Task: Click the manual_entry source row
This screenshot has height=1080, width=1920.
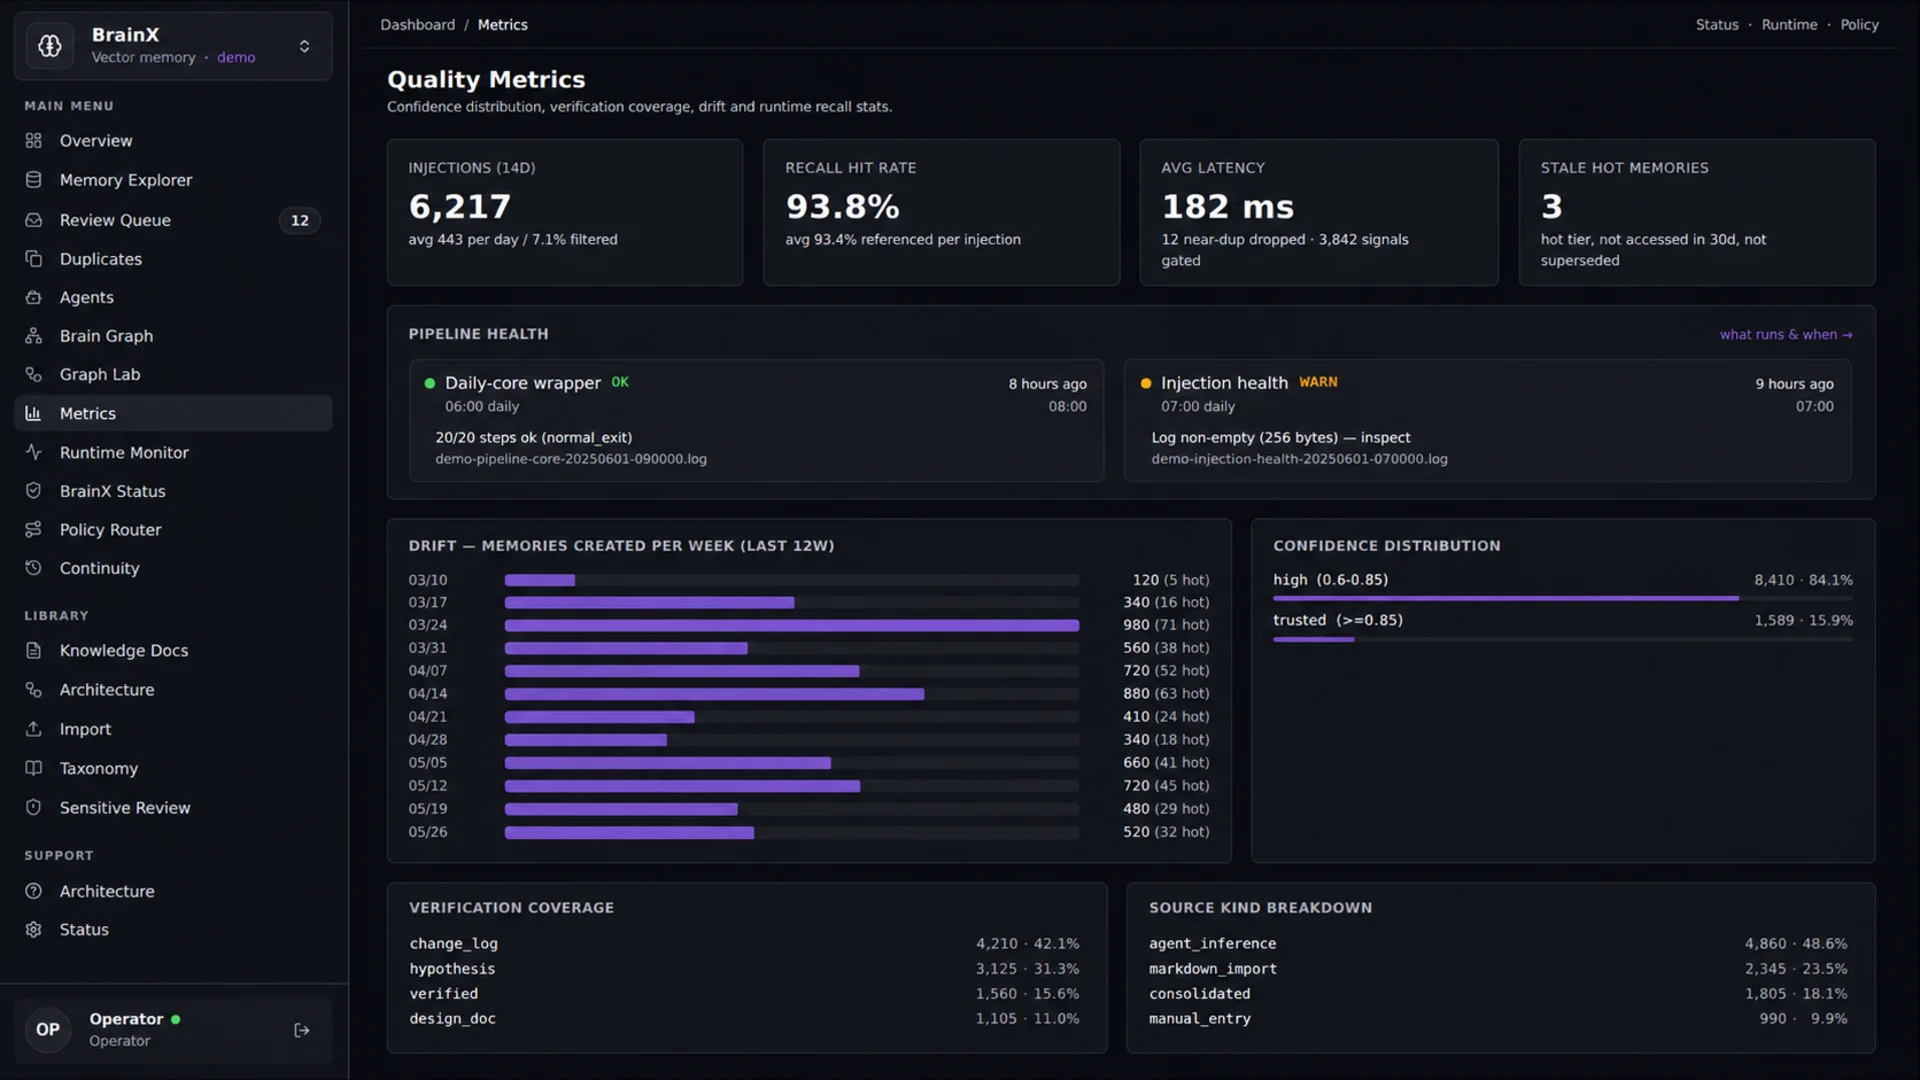Action: click(x=1498, y=1019)
